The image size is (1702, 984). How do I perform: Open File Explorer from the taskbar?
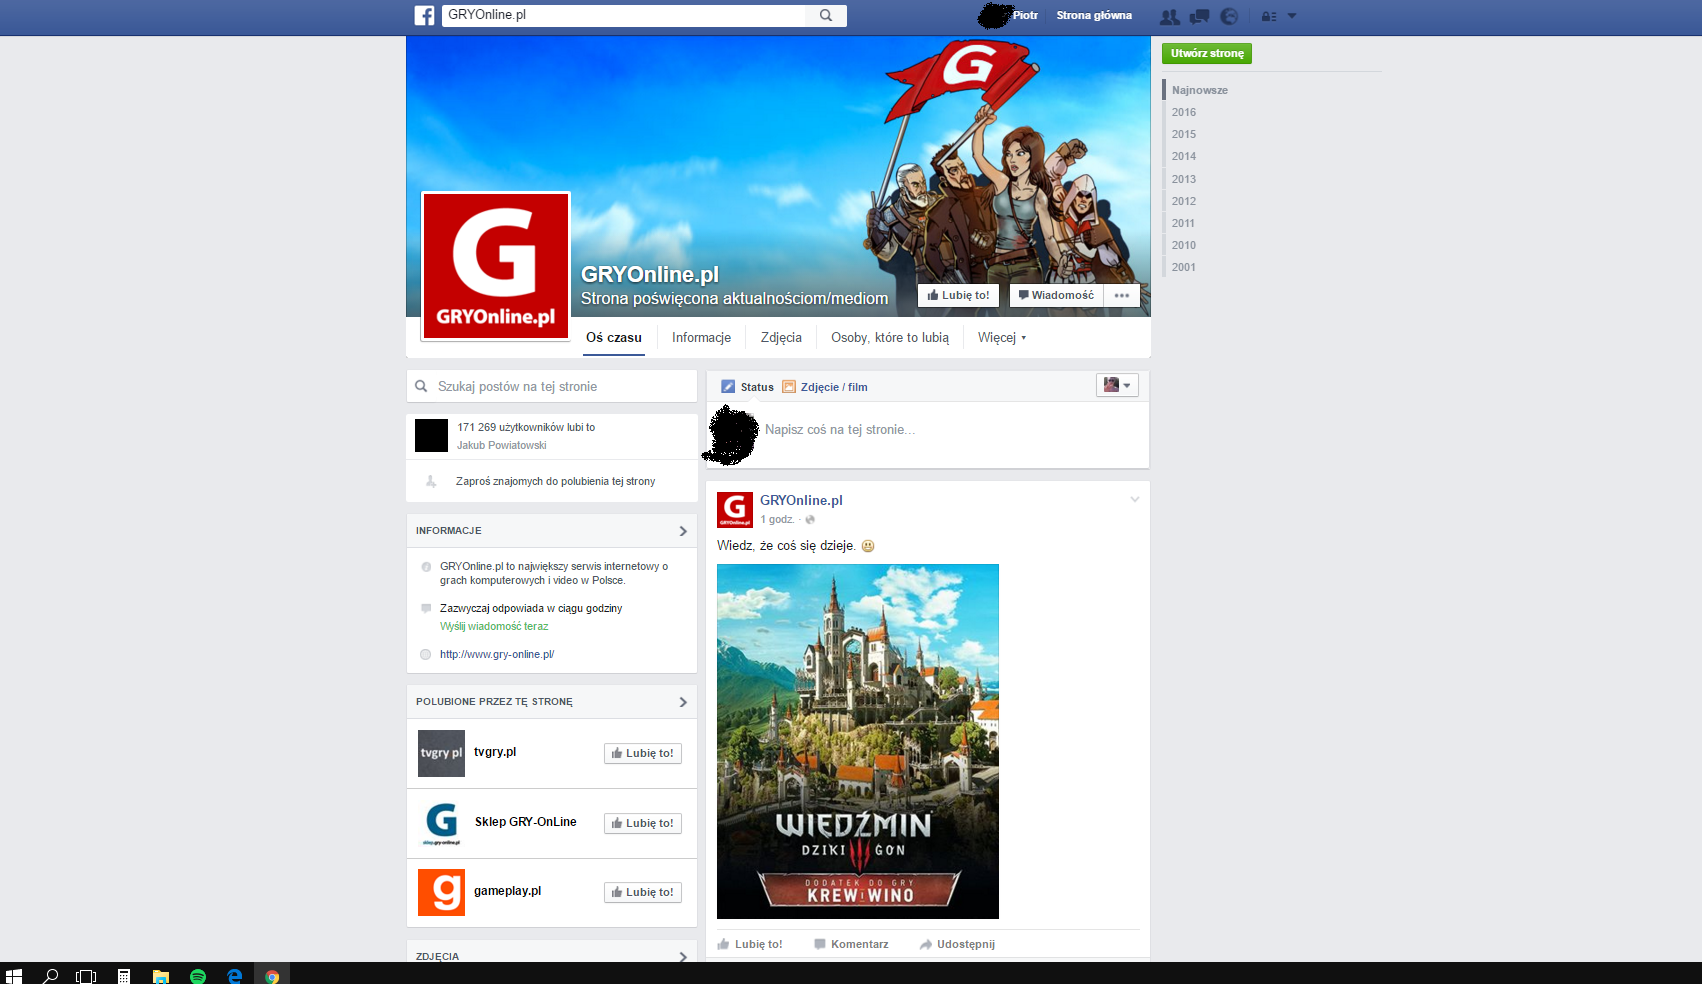pyautogui.click(x=161, y=976)
